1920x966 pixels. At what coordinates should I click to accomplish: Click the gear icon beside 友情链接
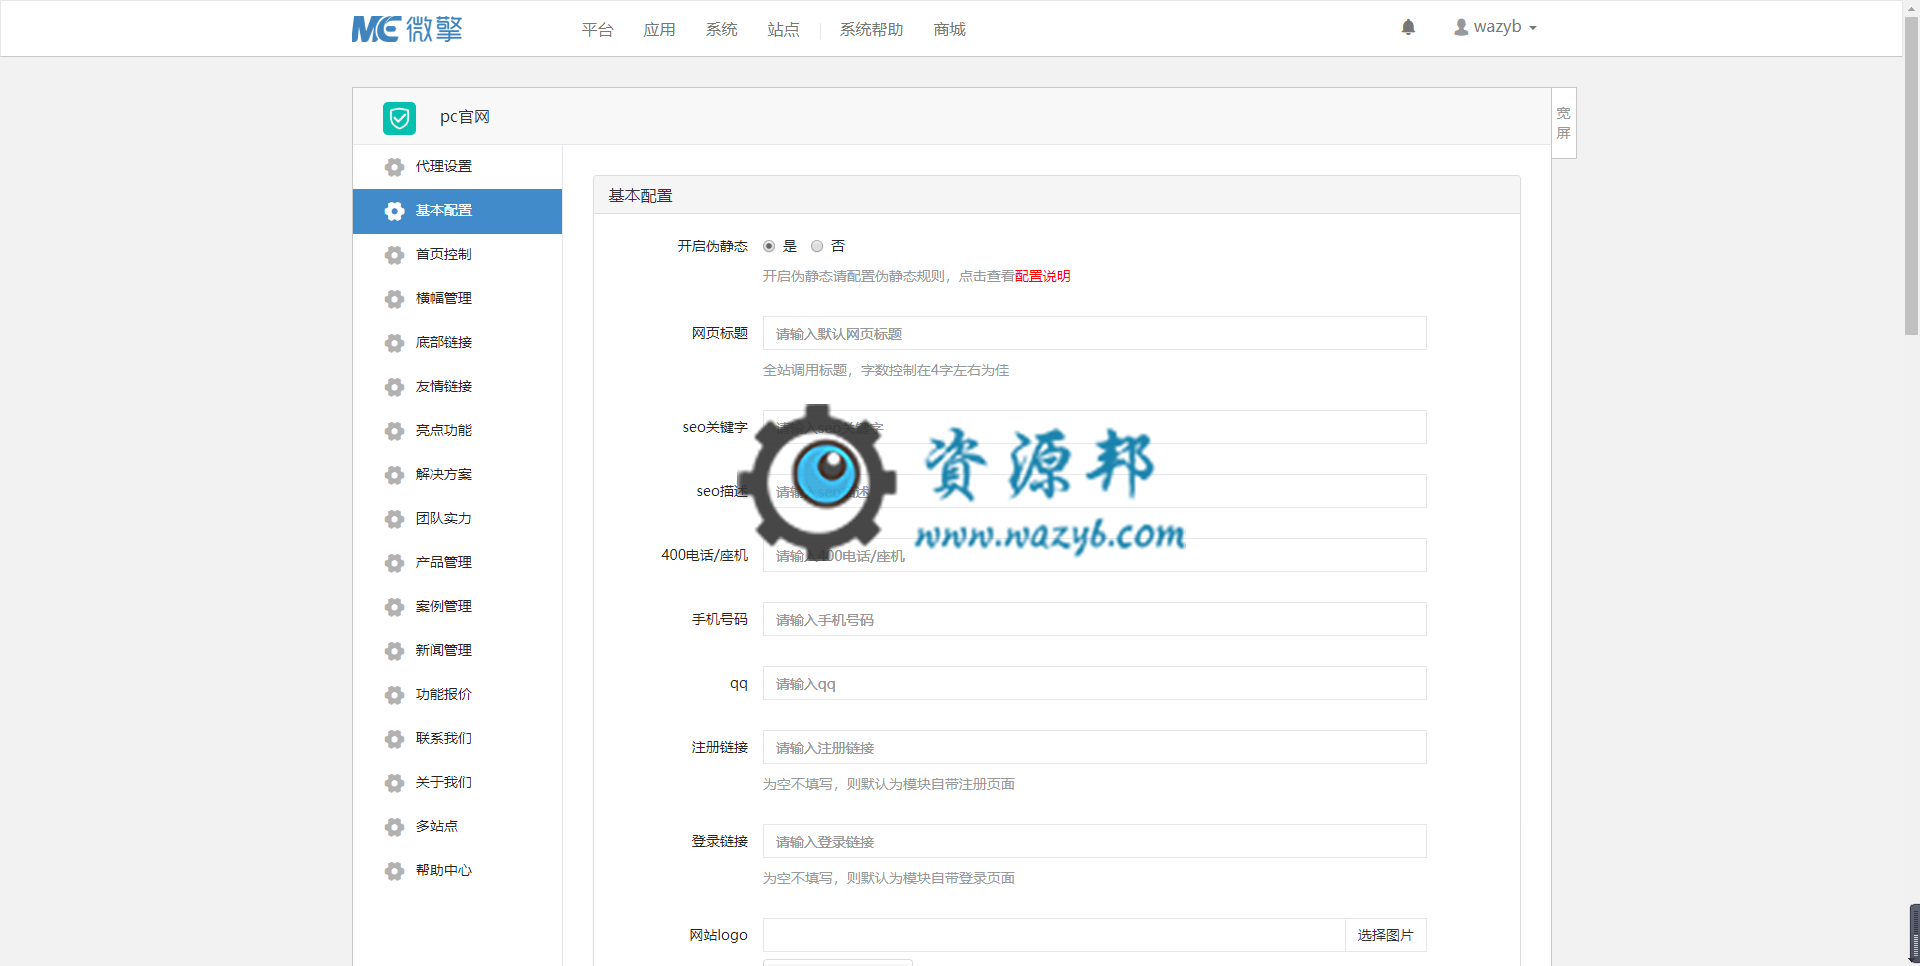coord(395,387)
